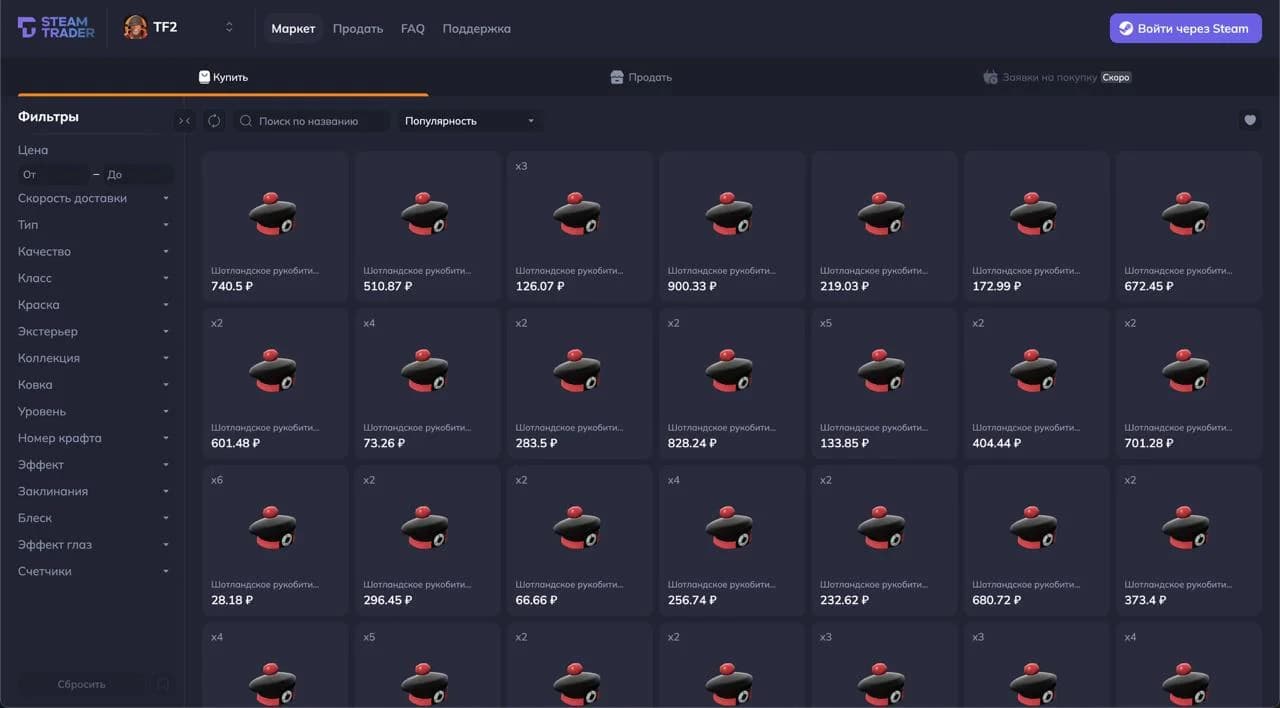1280x708 pixels.
Task: Expand the Тип filter
Action: point(94,225)
